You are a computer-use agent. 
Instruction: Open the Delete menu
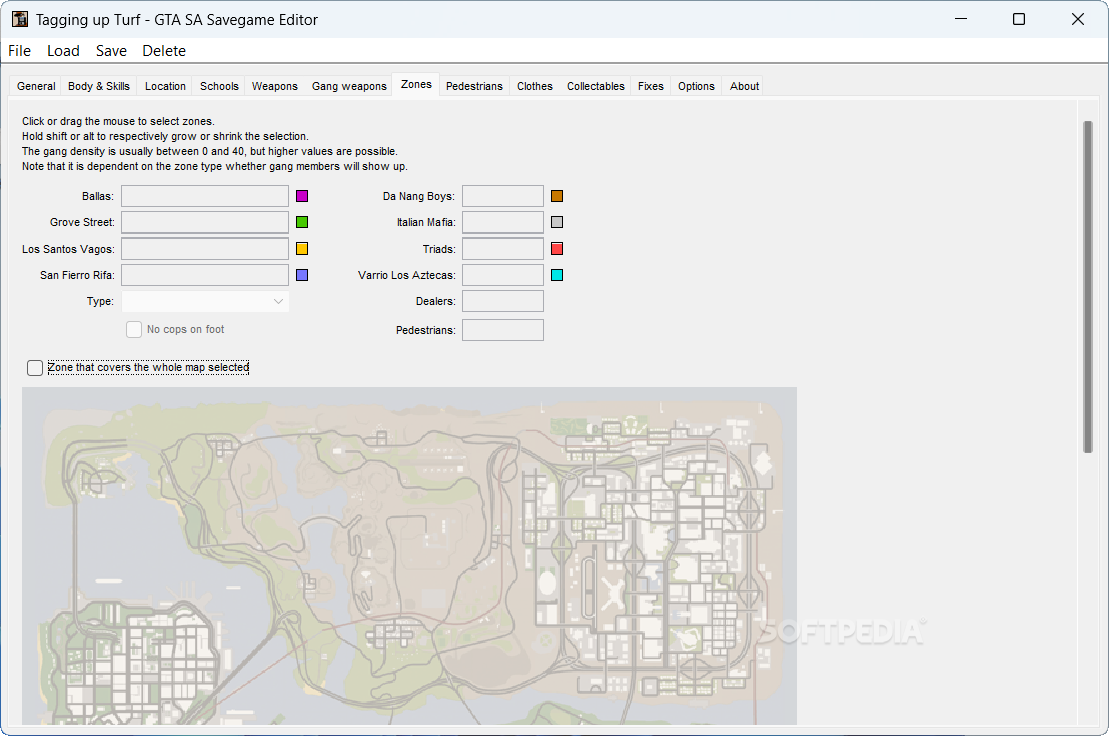(163, 51)
